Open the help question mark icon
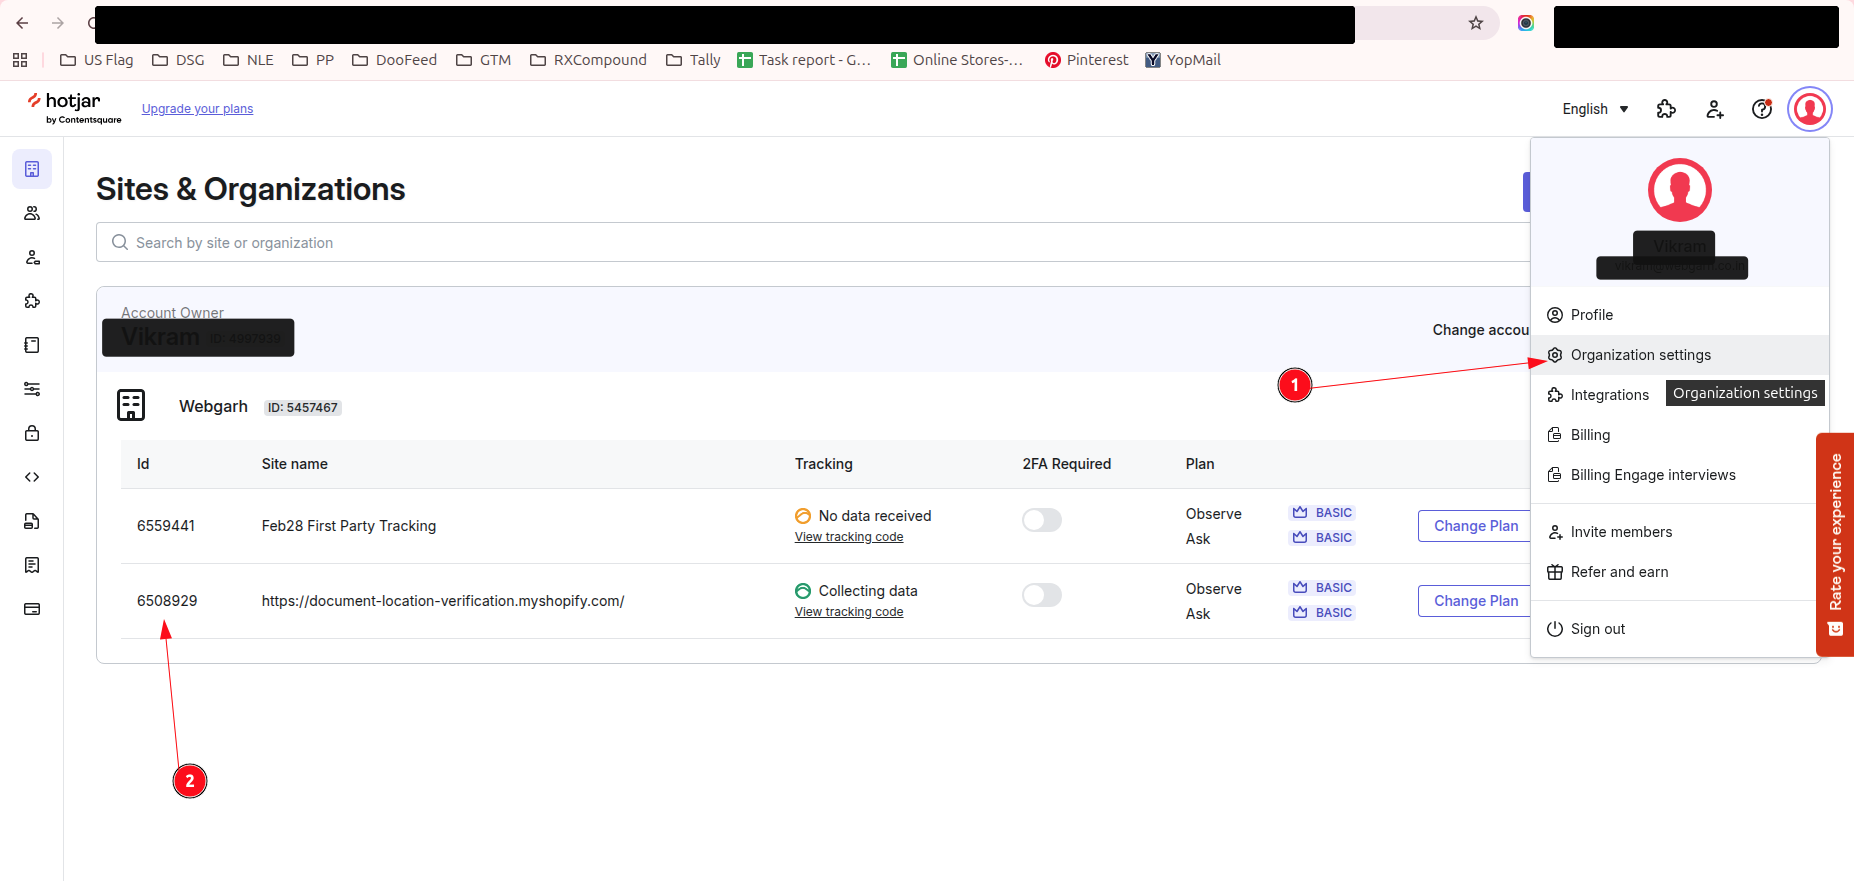1854x881 pixels. (1762, 109)
